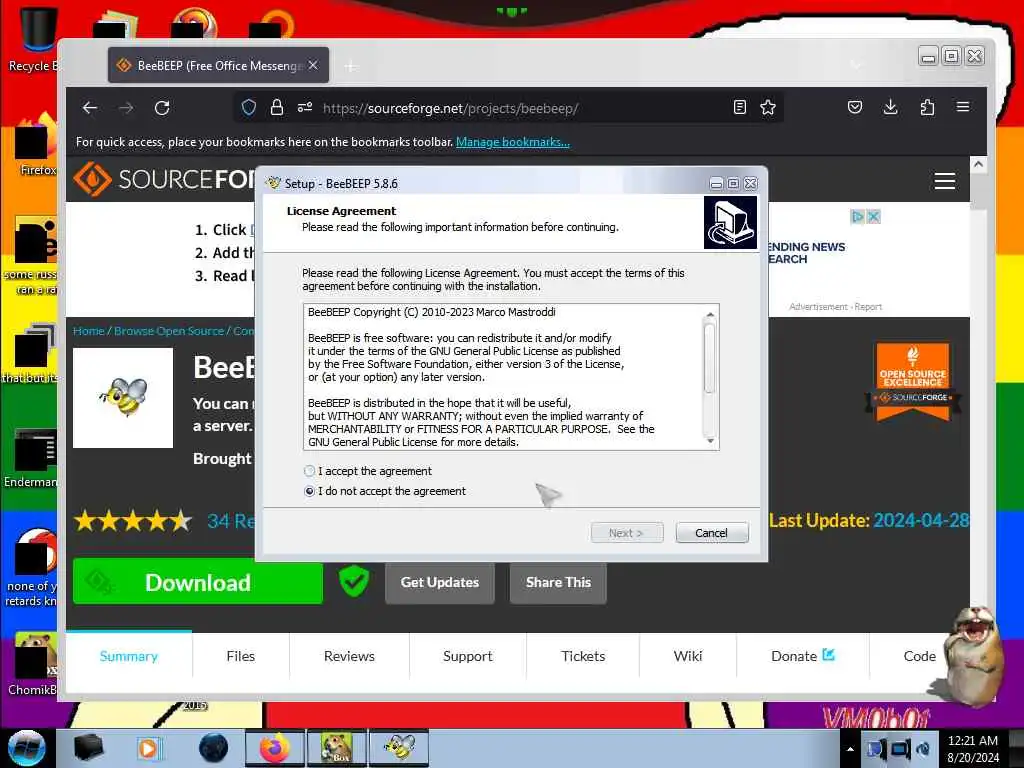This screenshot has height=768, width=1024.
Task: Open the extensions puzzle icon
Action: (927, 108)
